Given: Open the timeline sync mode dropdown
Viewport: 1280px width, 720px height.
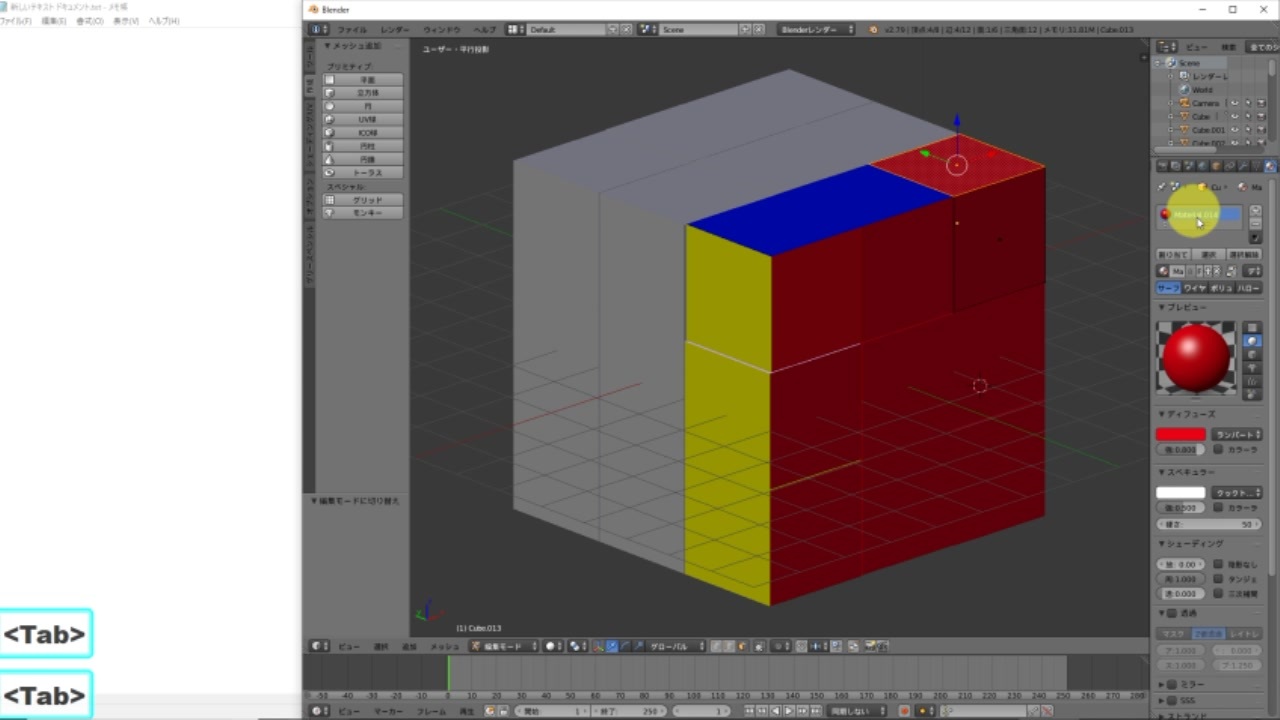Looking at the screenshot, I should (x=857, y=711).
